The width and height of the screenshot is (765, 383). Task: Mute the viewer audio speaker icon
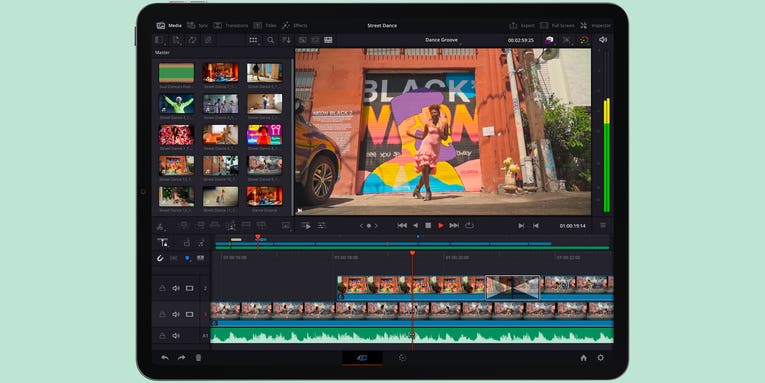pos(603,40)
